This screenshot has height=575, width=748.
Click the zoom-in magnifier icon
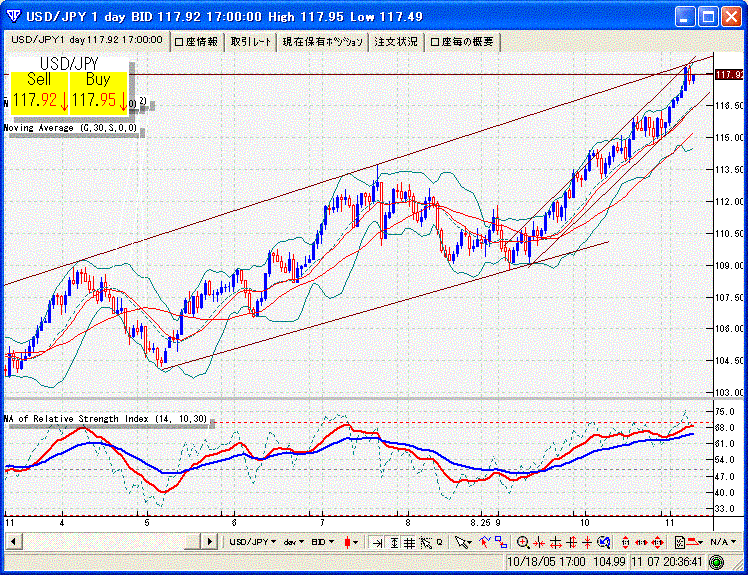pos(522,542)
